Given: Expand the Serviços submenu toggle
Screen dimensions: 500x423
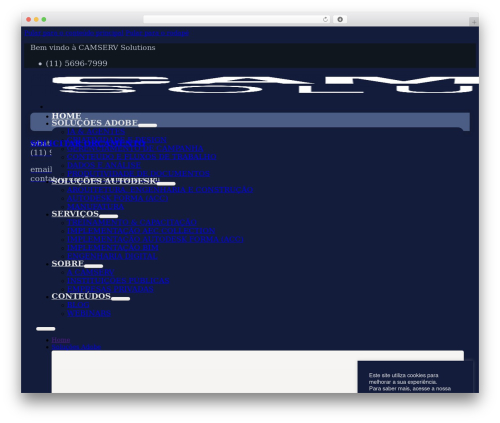Looking at the screenshot, I should coord(109,216).
